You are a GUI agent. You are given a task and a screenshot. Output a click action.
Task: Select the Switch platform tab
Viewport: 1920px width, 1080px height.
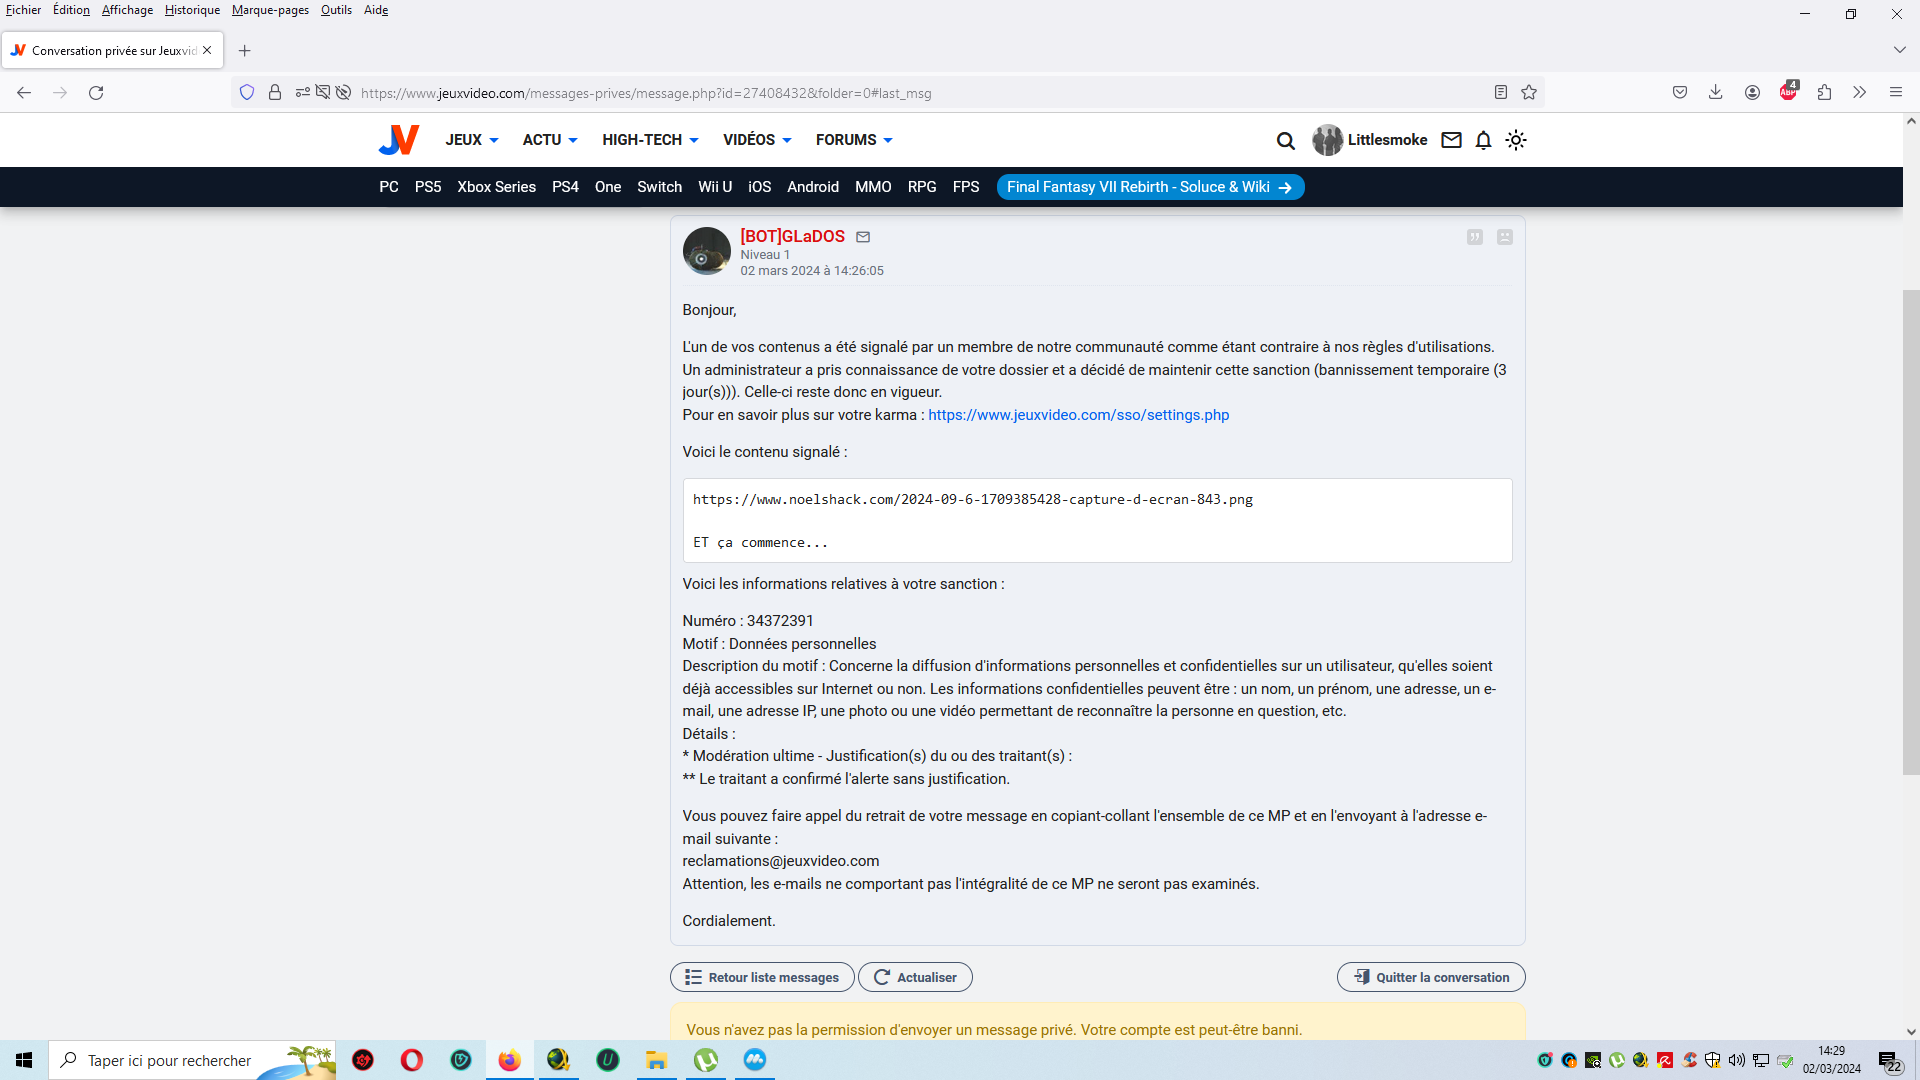click(659, 187)
